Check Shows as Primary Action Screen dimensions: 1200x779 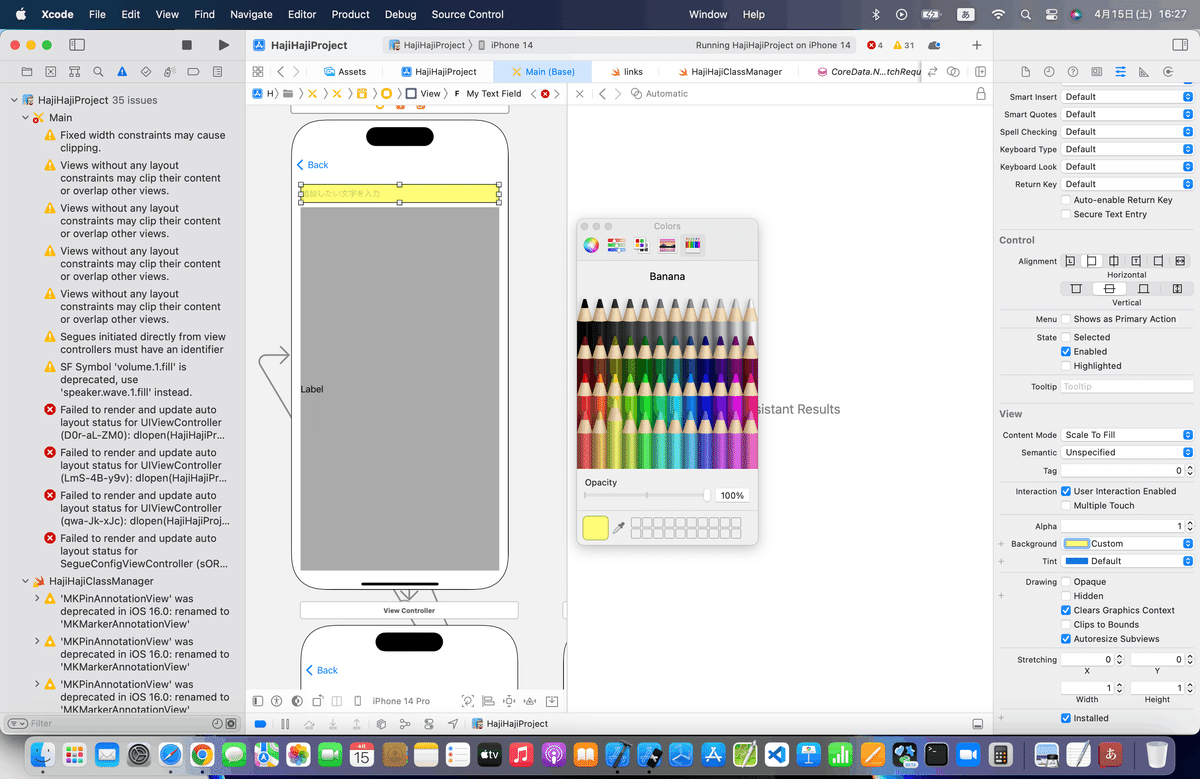(1066, 319)
